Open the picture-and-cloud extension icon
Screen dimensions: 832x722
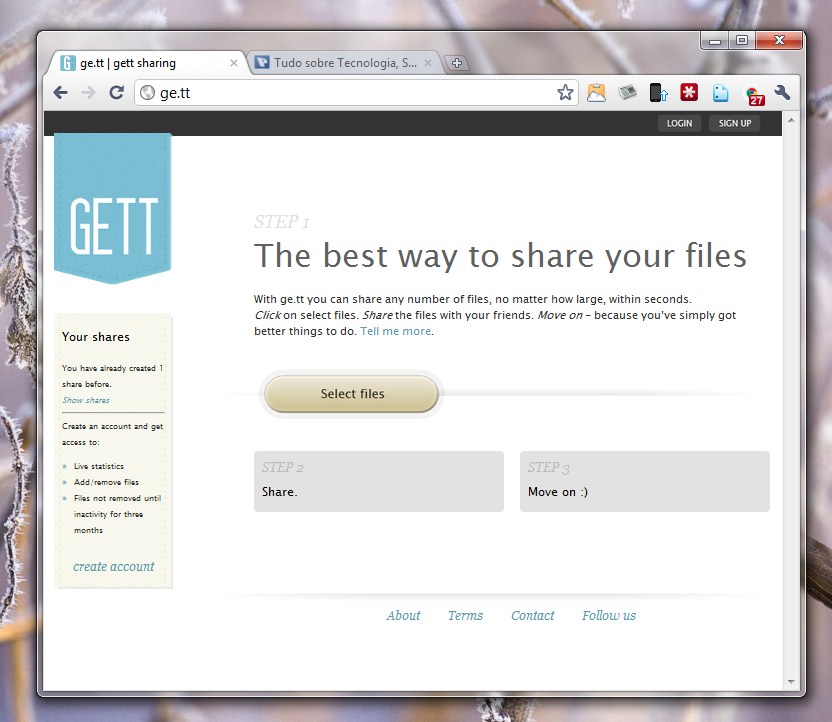(596, 93)
